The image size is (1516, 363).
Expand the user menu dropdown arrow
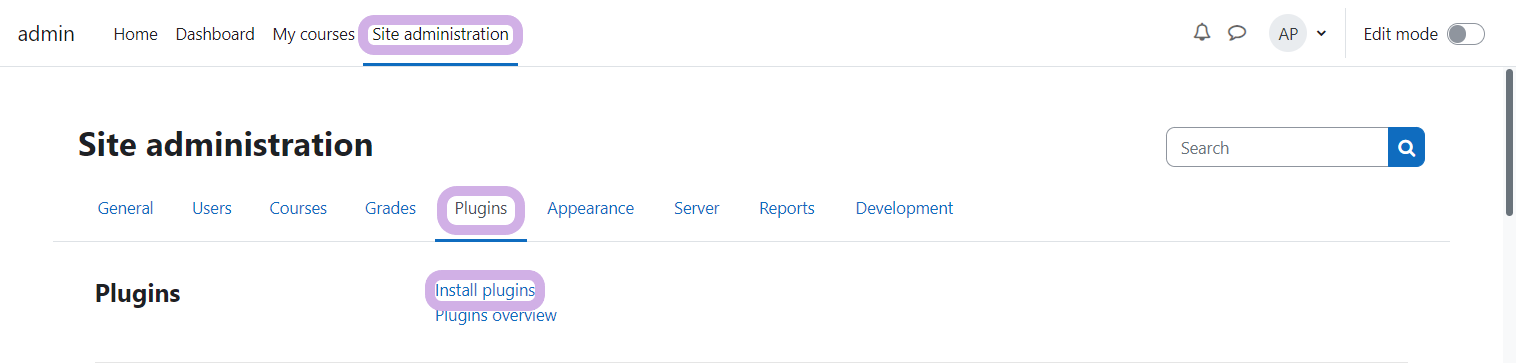(1321, 34)
